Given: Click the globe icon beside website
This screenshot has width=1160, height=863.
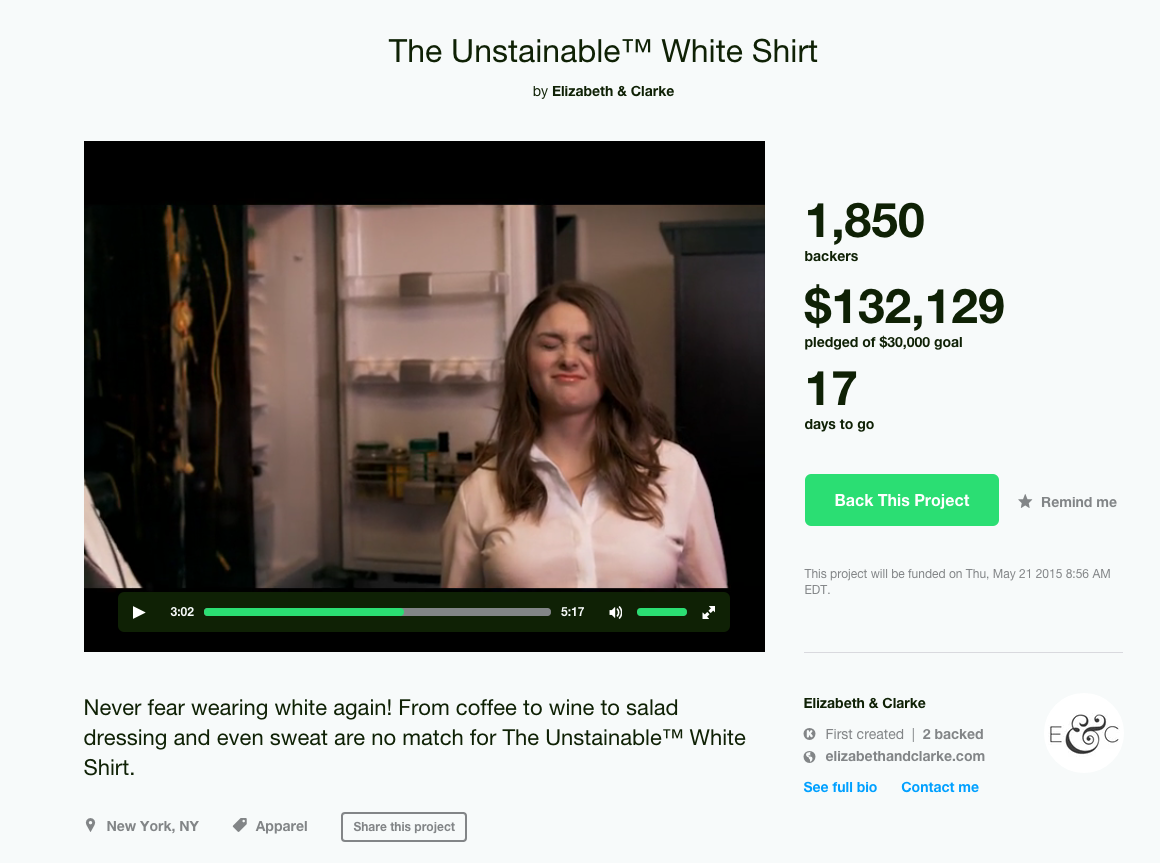Looking at the screenshot, I should click(x=810, y=757).
